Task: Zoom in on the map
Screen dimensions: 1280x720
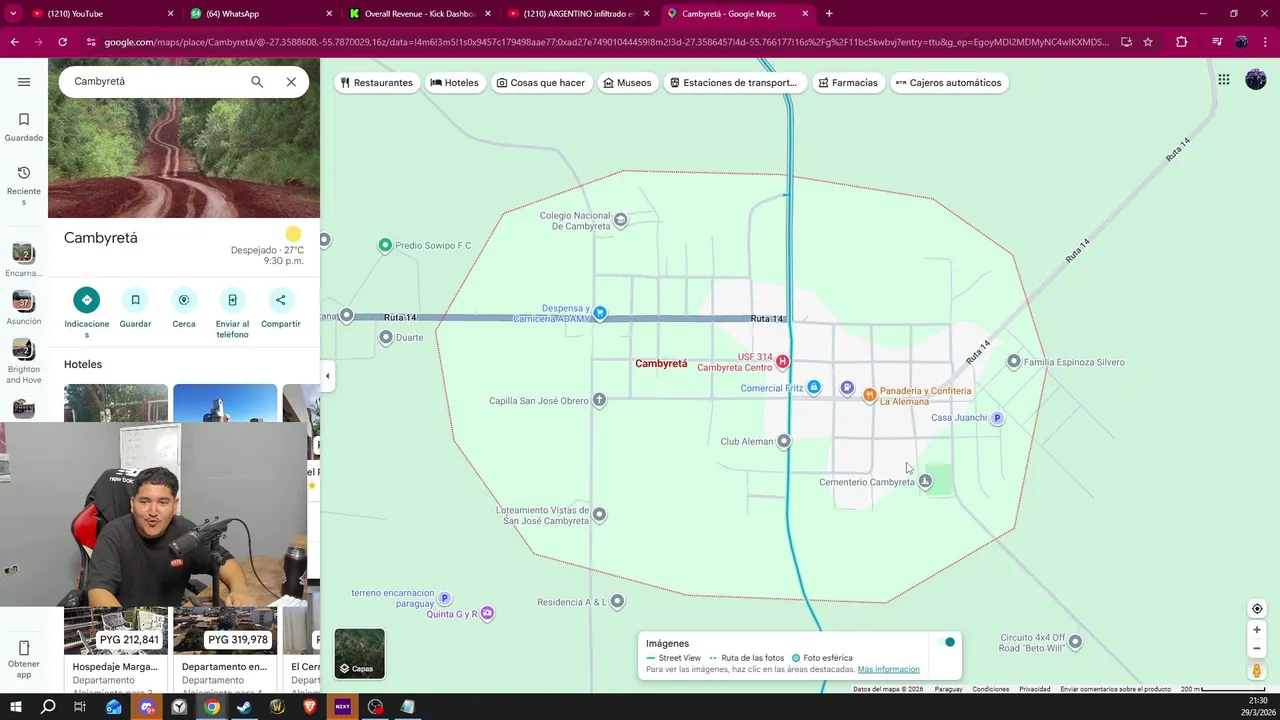Action: pyautogui.click(x=1257, y=630)
